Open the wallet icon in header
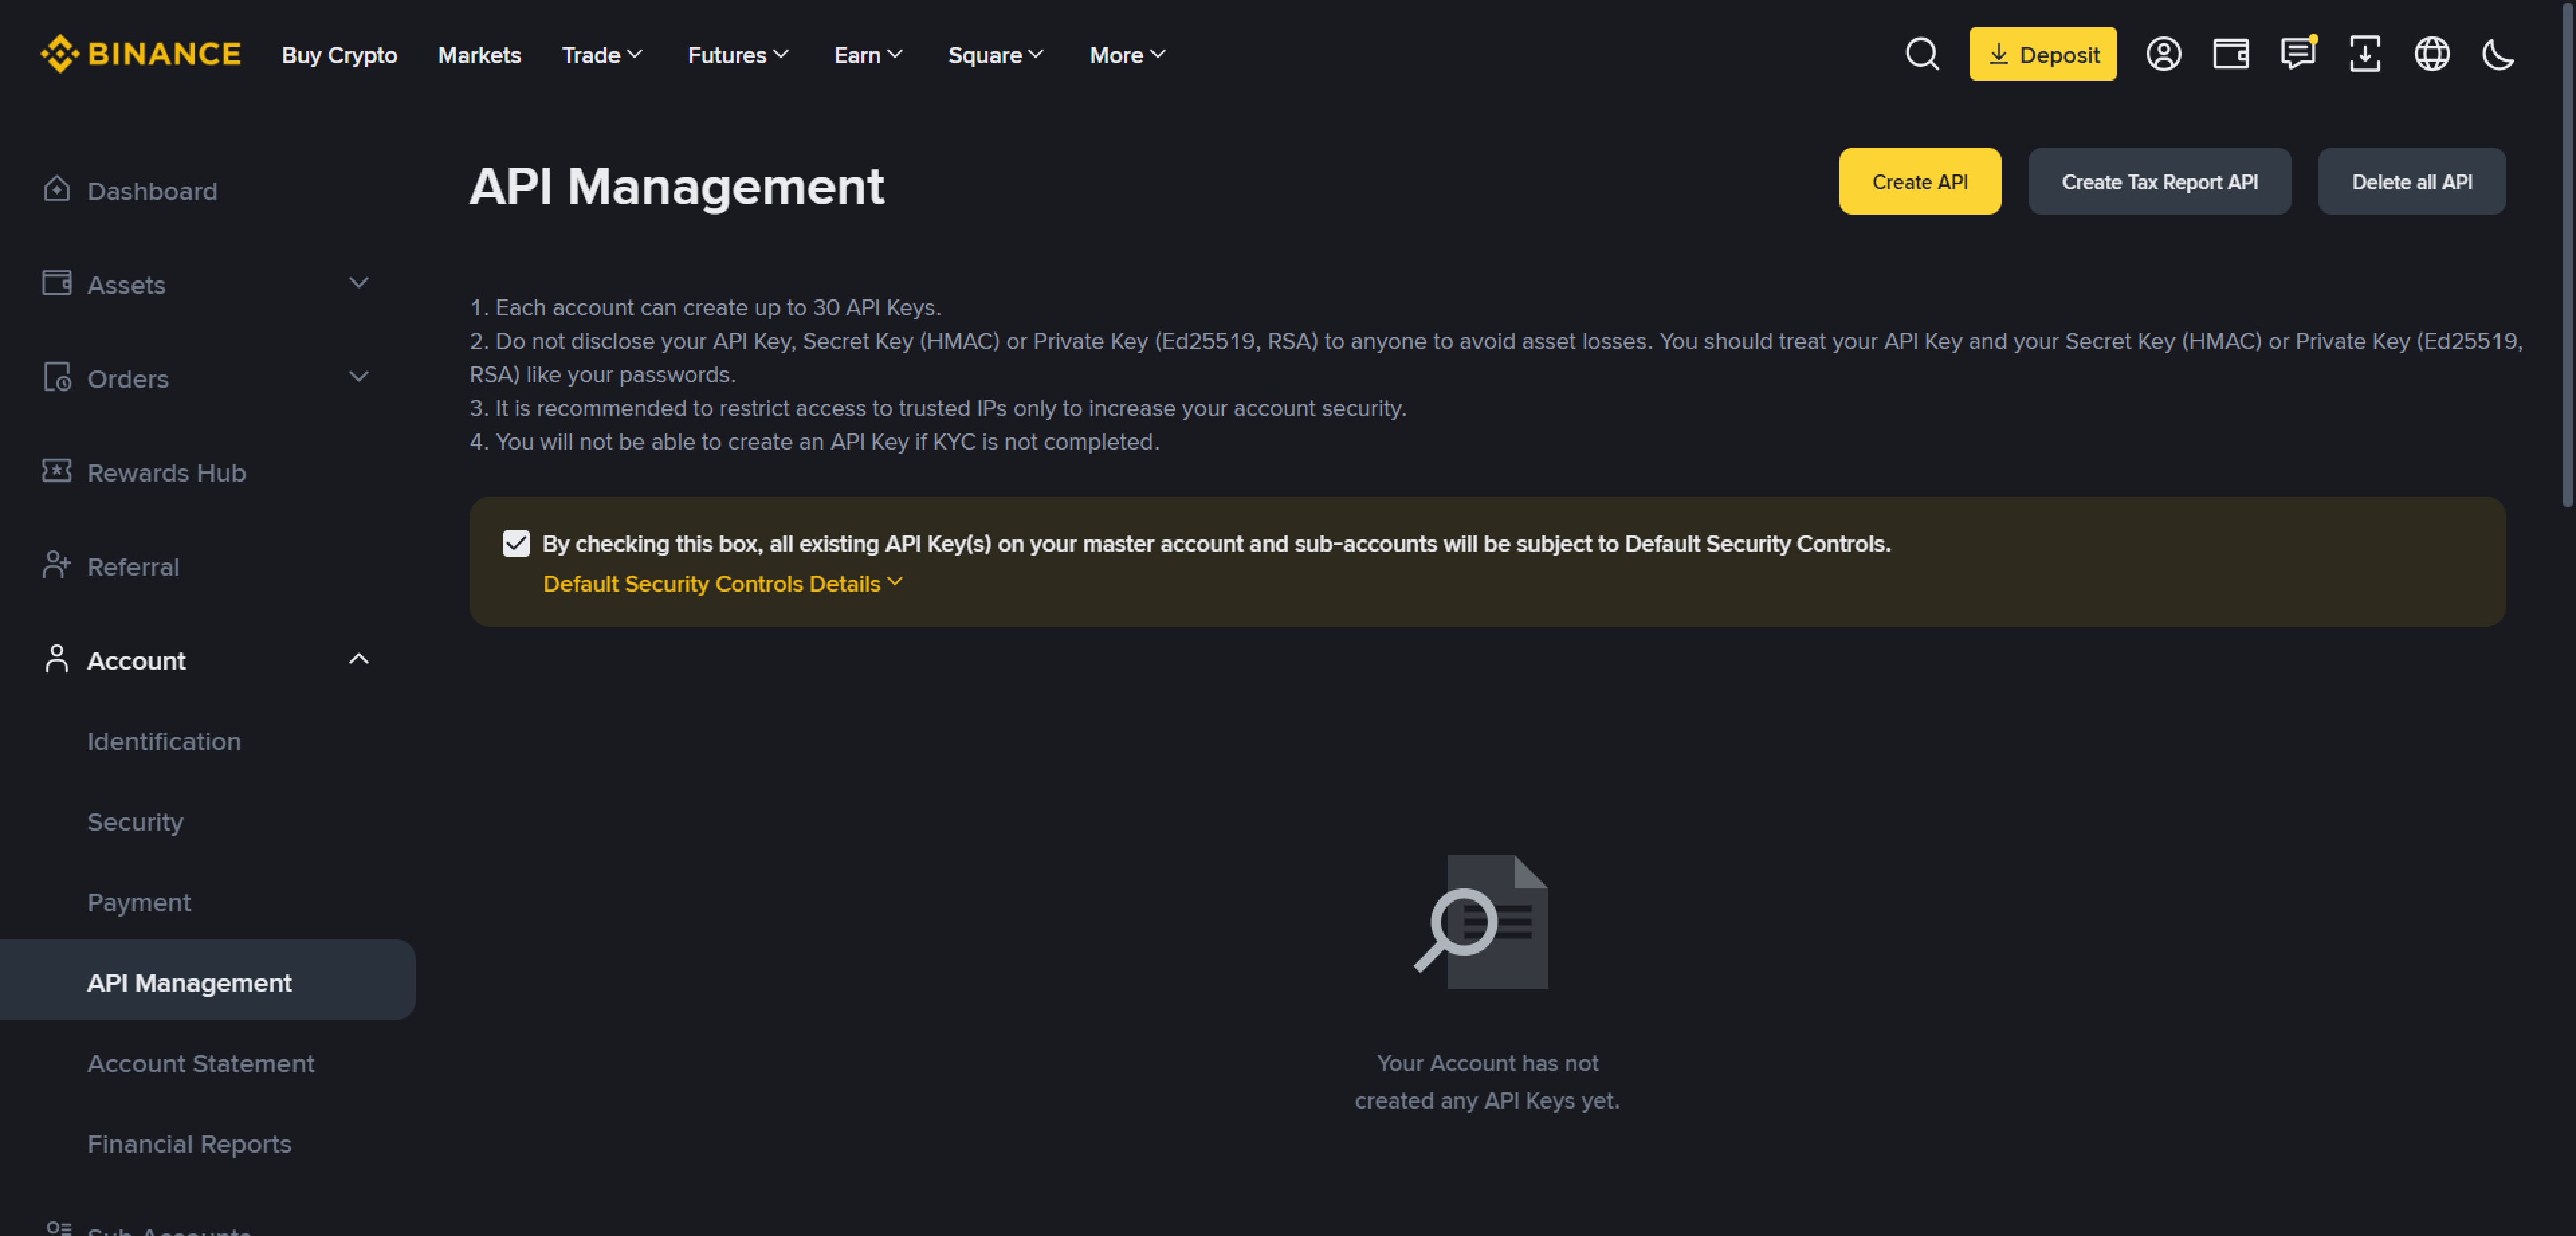The width and height of the screenshot is (2576, 1236). (2230, 54)
